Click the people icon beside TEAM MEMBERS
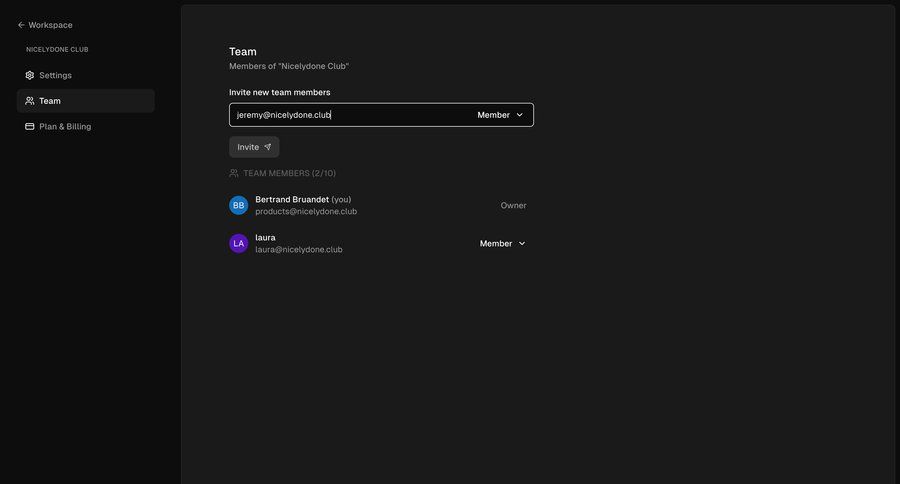900x484 pixels. click(x=234, y=173)
